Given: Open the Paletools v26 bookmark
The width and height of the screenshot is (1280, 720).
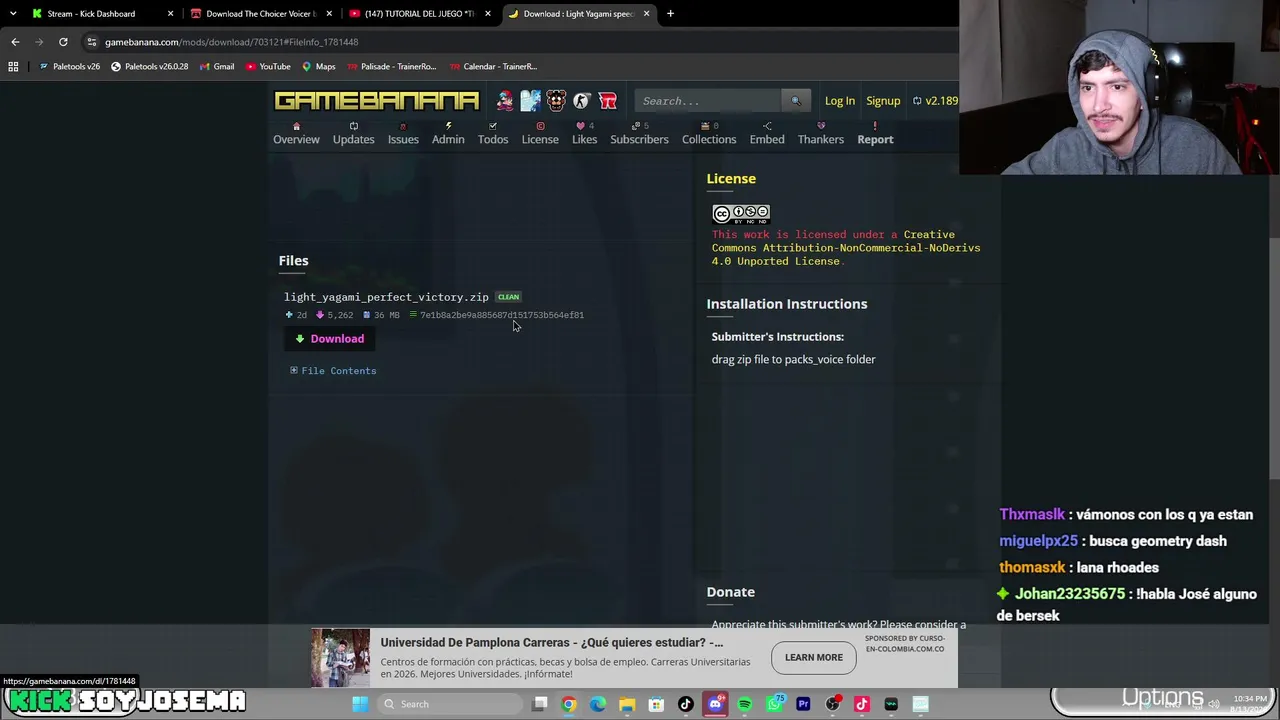Looking at the screenshot, I should (69, 67).
